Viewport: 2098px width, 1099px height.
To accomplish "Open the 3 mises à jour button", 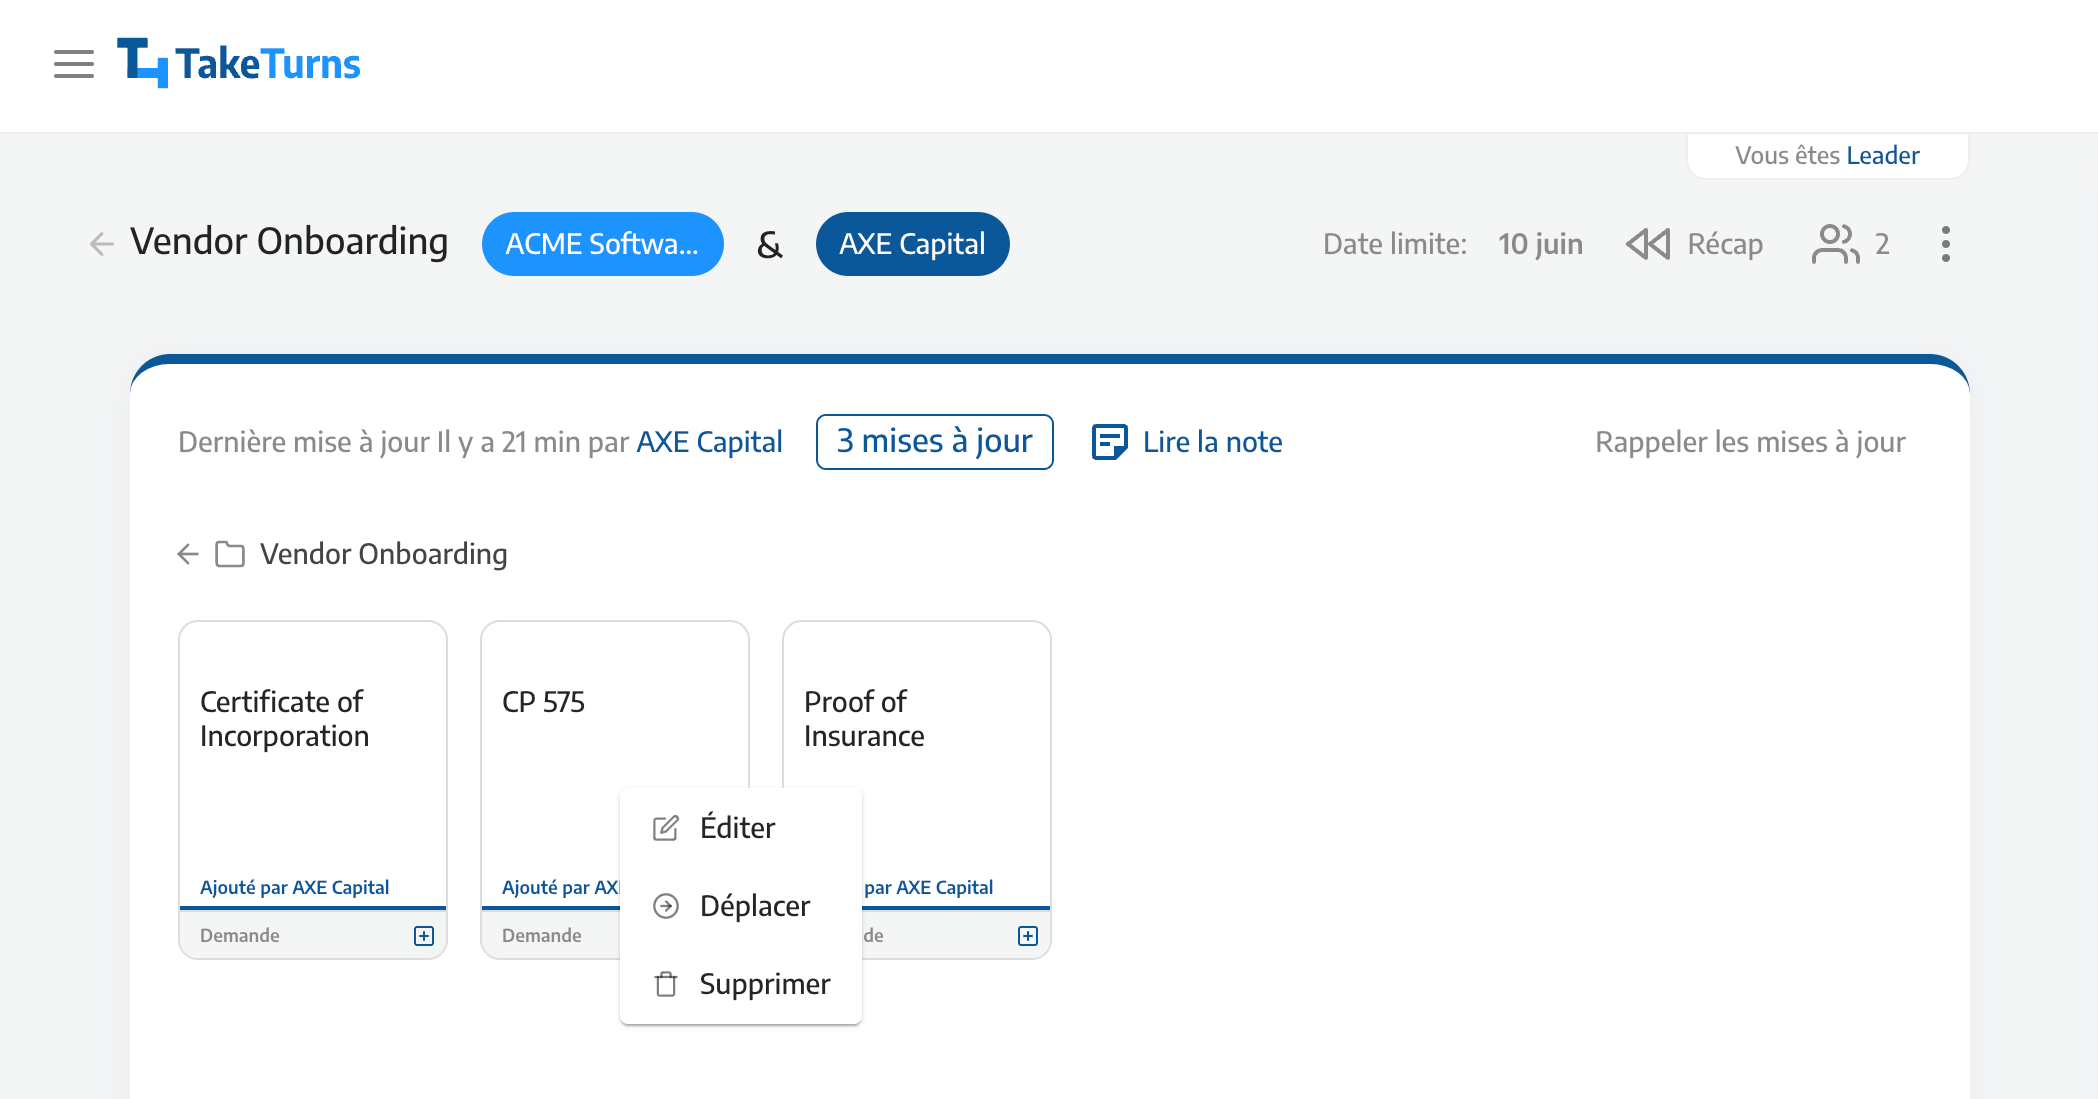I will tap(934, 441).
